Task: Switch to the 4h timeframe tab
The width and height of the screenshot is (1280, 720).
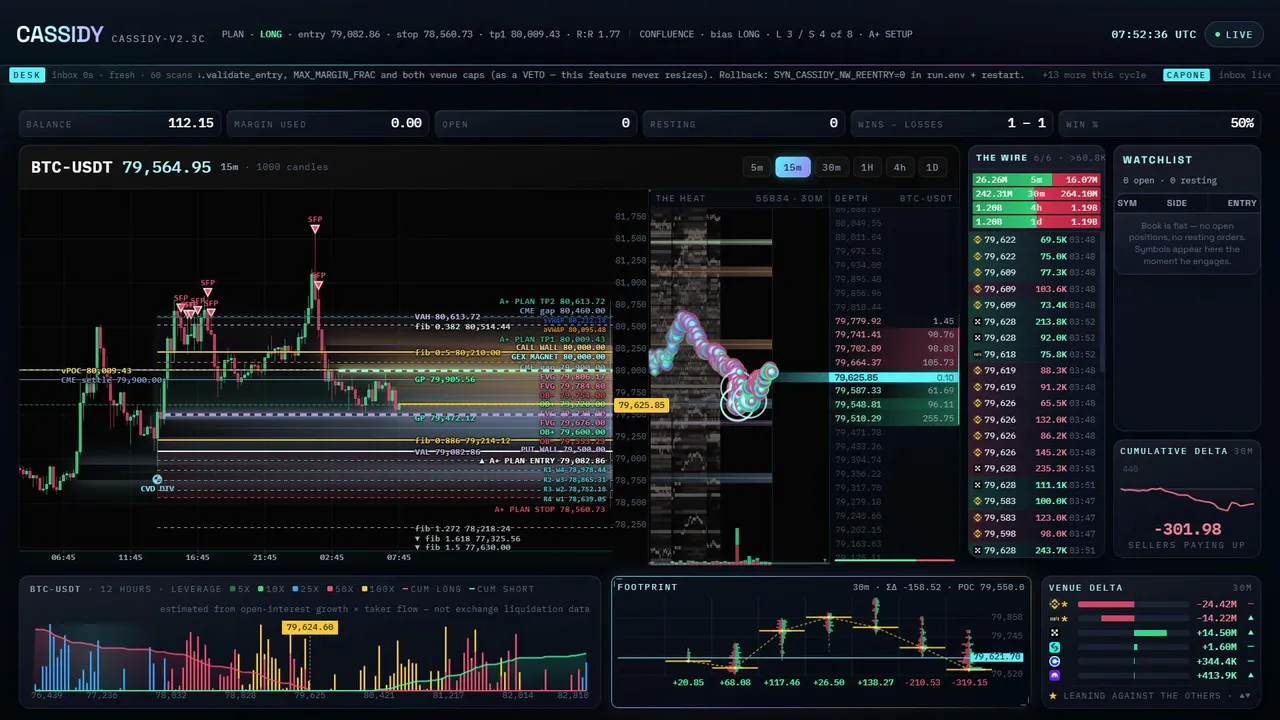Action: [x=900, y=167]
